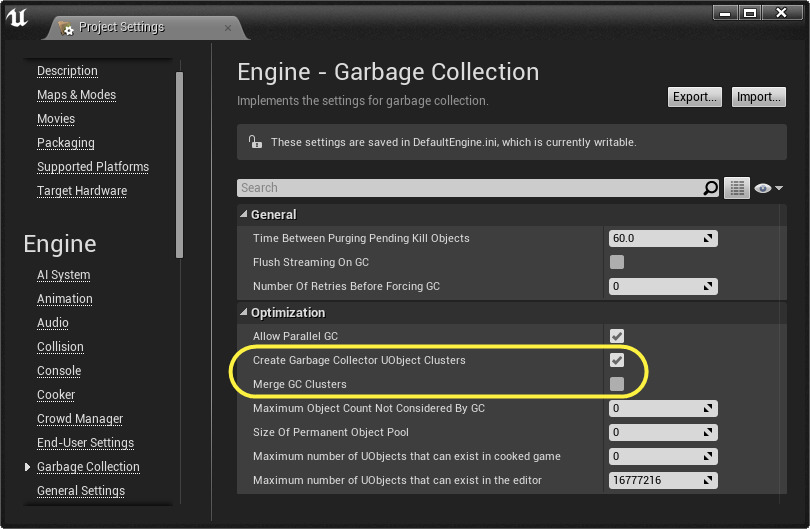This screenshot has height=529, width=810.
Task: Click the property matrix grid icon
Action: (x=737, y=188)
